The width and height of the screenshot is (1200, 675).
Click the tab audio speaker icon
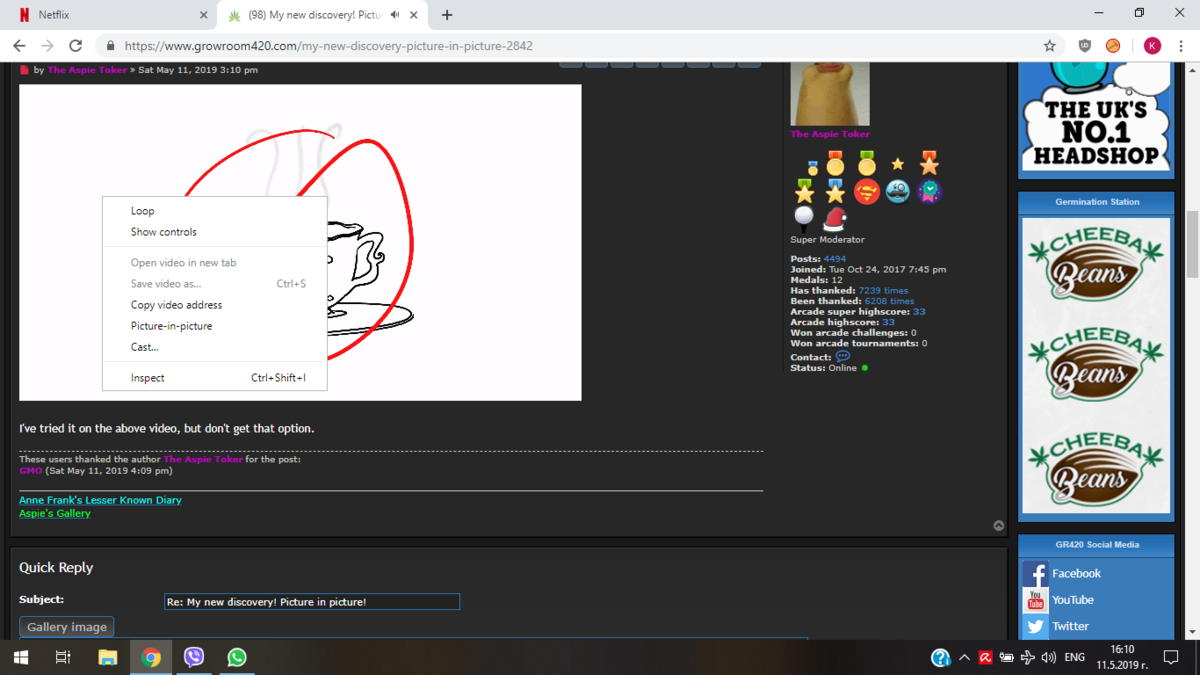(395, 15)
